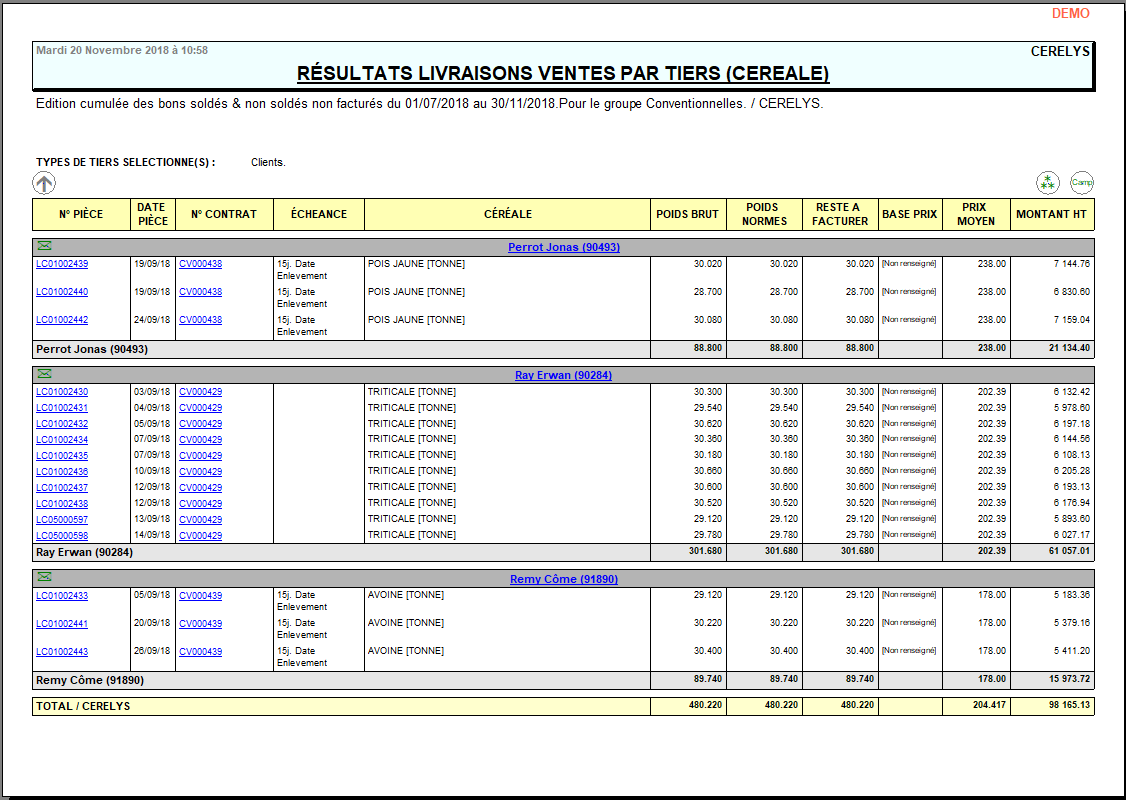Open delivery note LC05000598
Image resolution: width=1126 pixels, height=800 pixels.
pyautogui.click(x=62, y=536)
